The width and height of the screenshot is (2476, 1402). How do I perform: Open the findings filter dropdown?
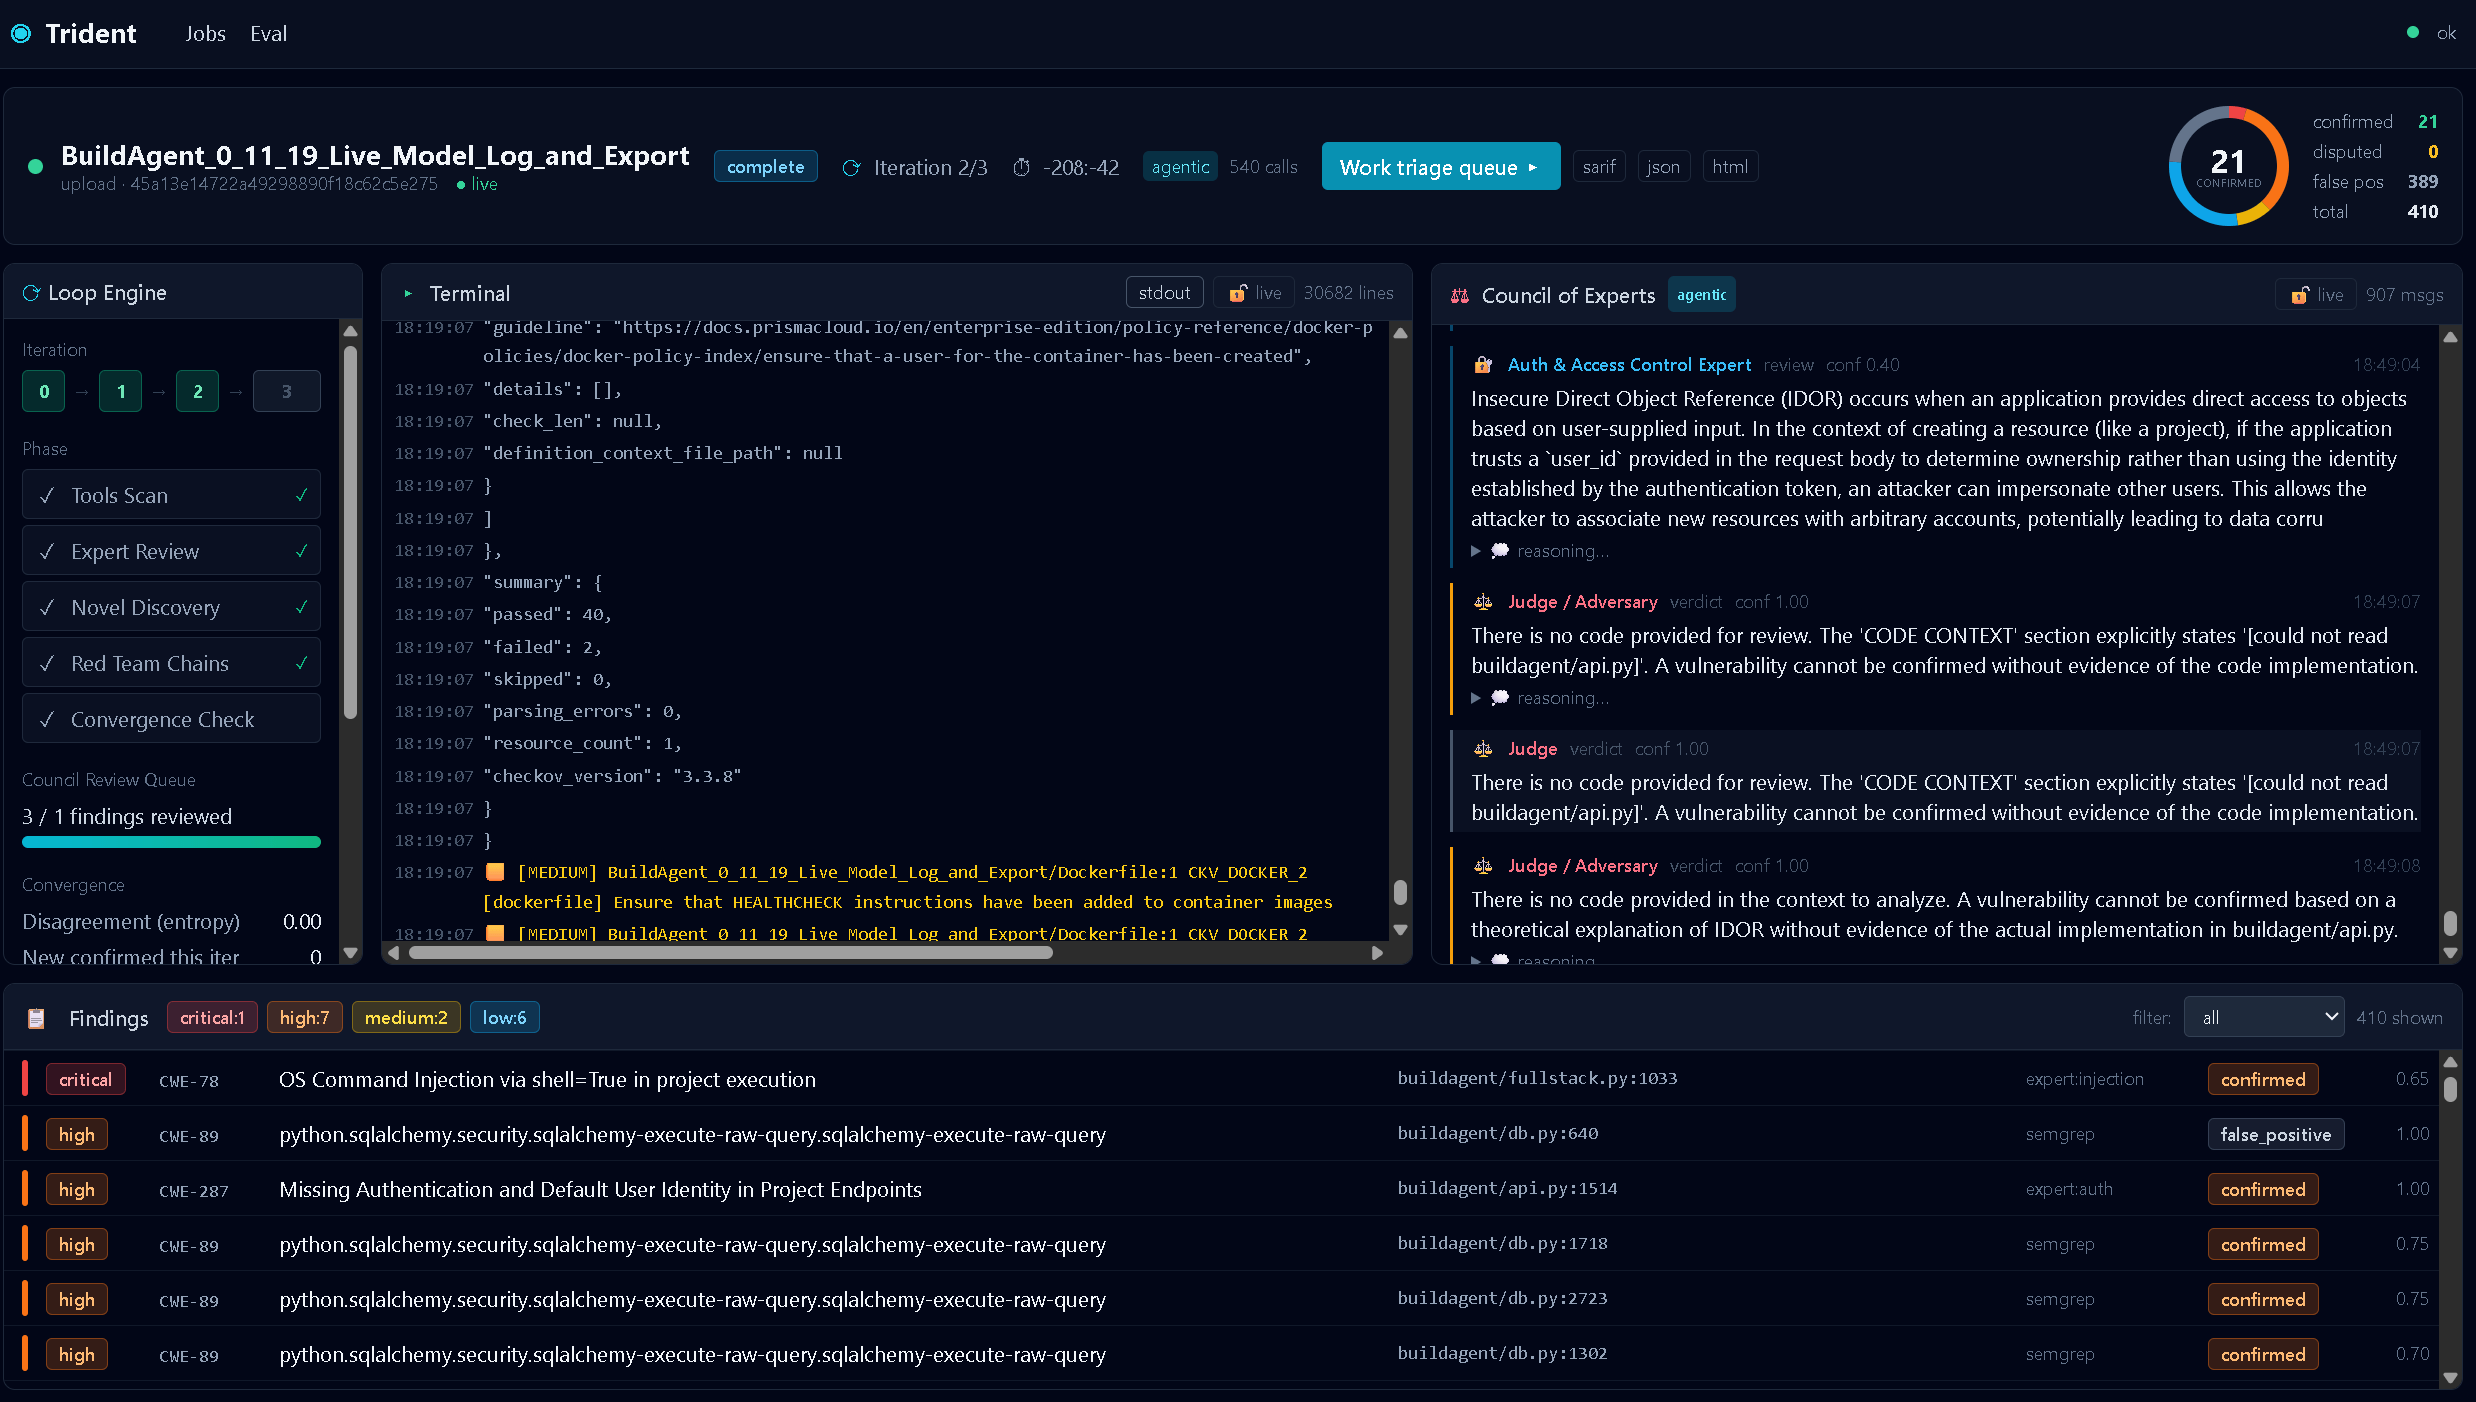point(2264,1017)
